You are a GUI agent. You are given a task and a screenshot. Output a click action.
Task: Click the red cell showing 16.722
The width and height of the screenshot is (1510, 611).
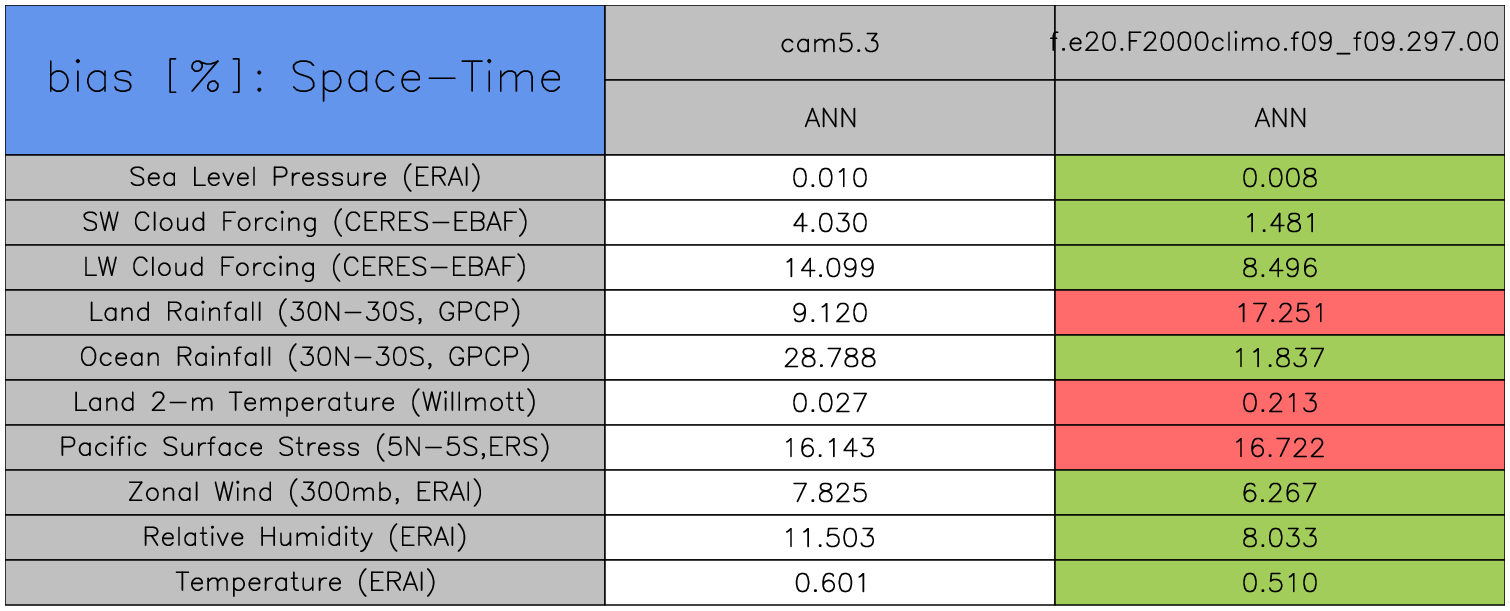pos(1280,448)
